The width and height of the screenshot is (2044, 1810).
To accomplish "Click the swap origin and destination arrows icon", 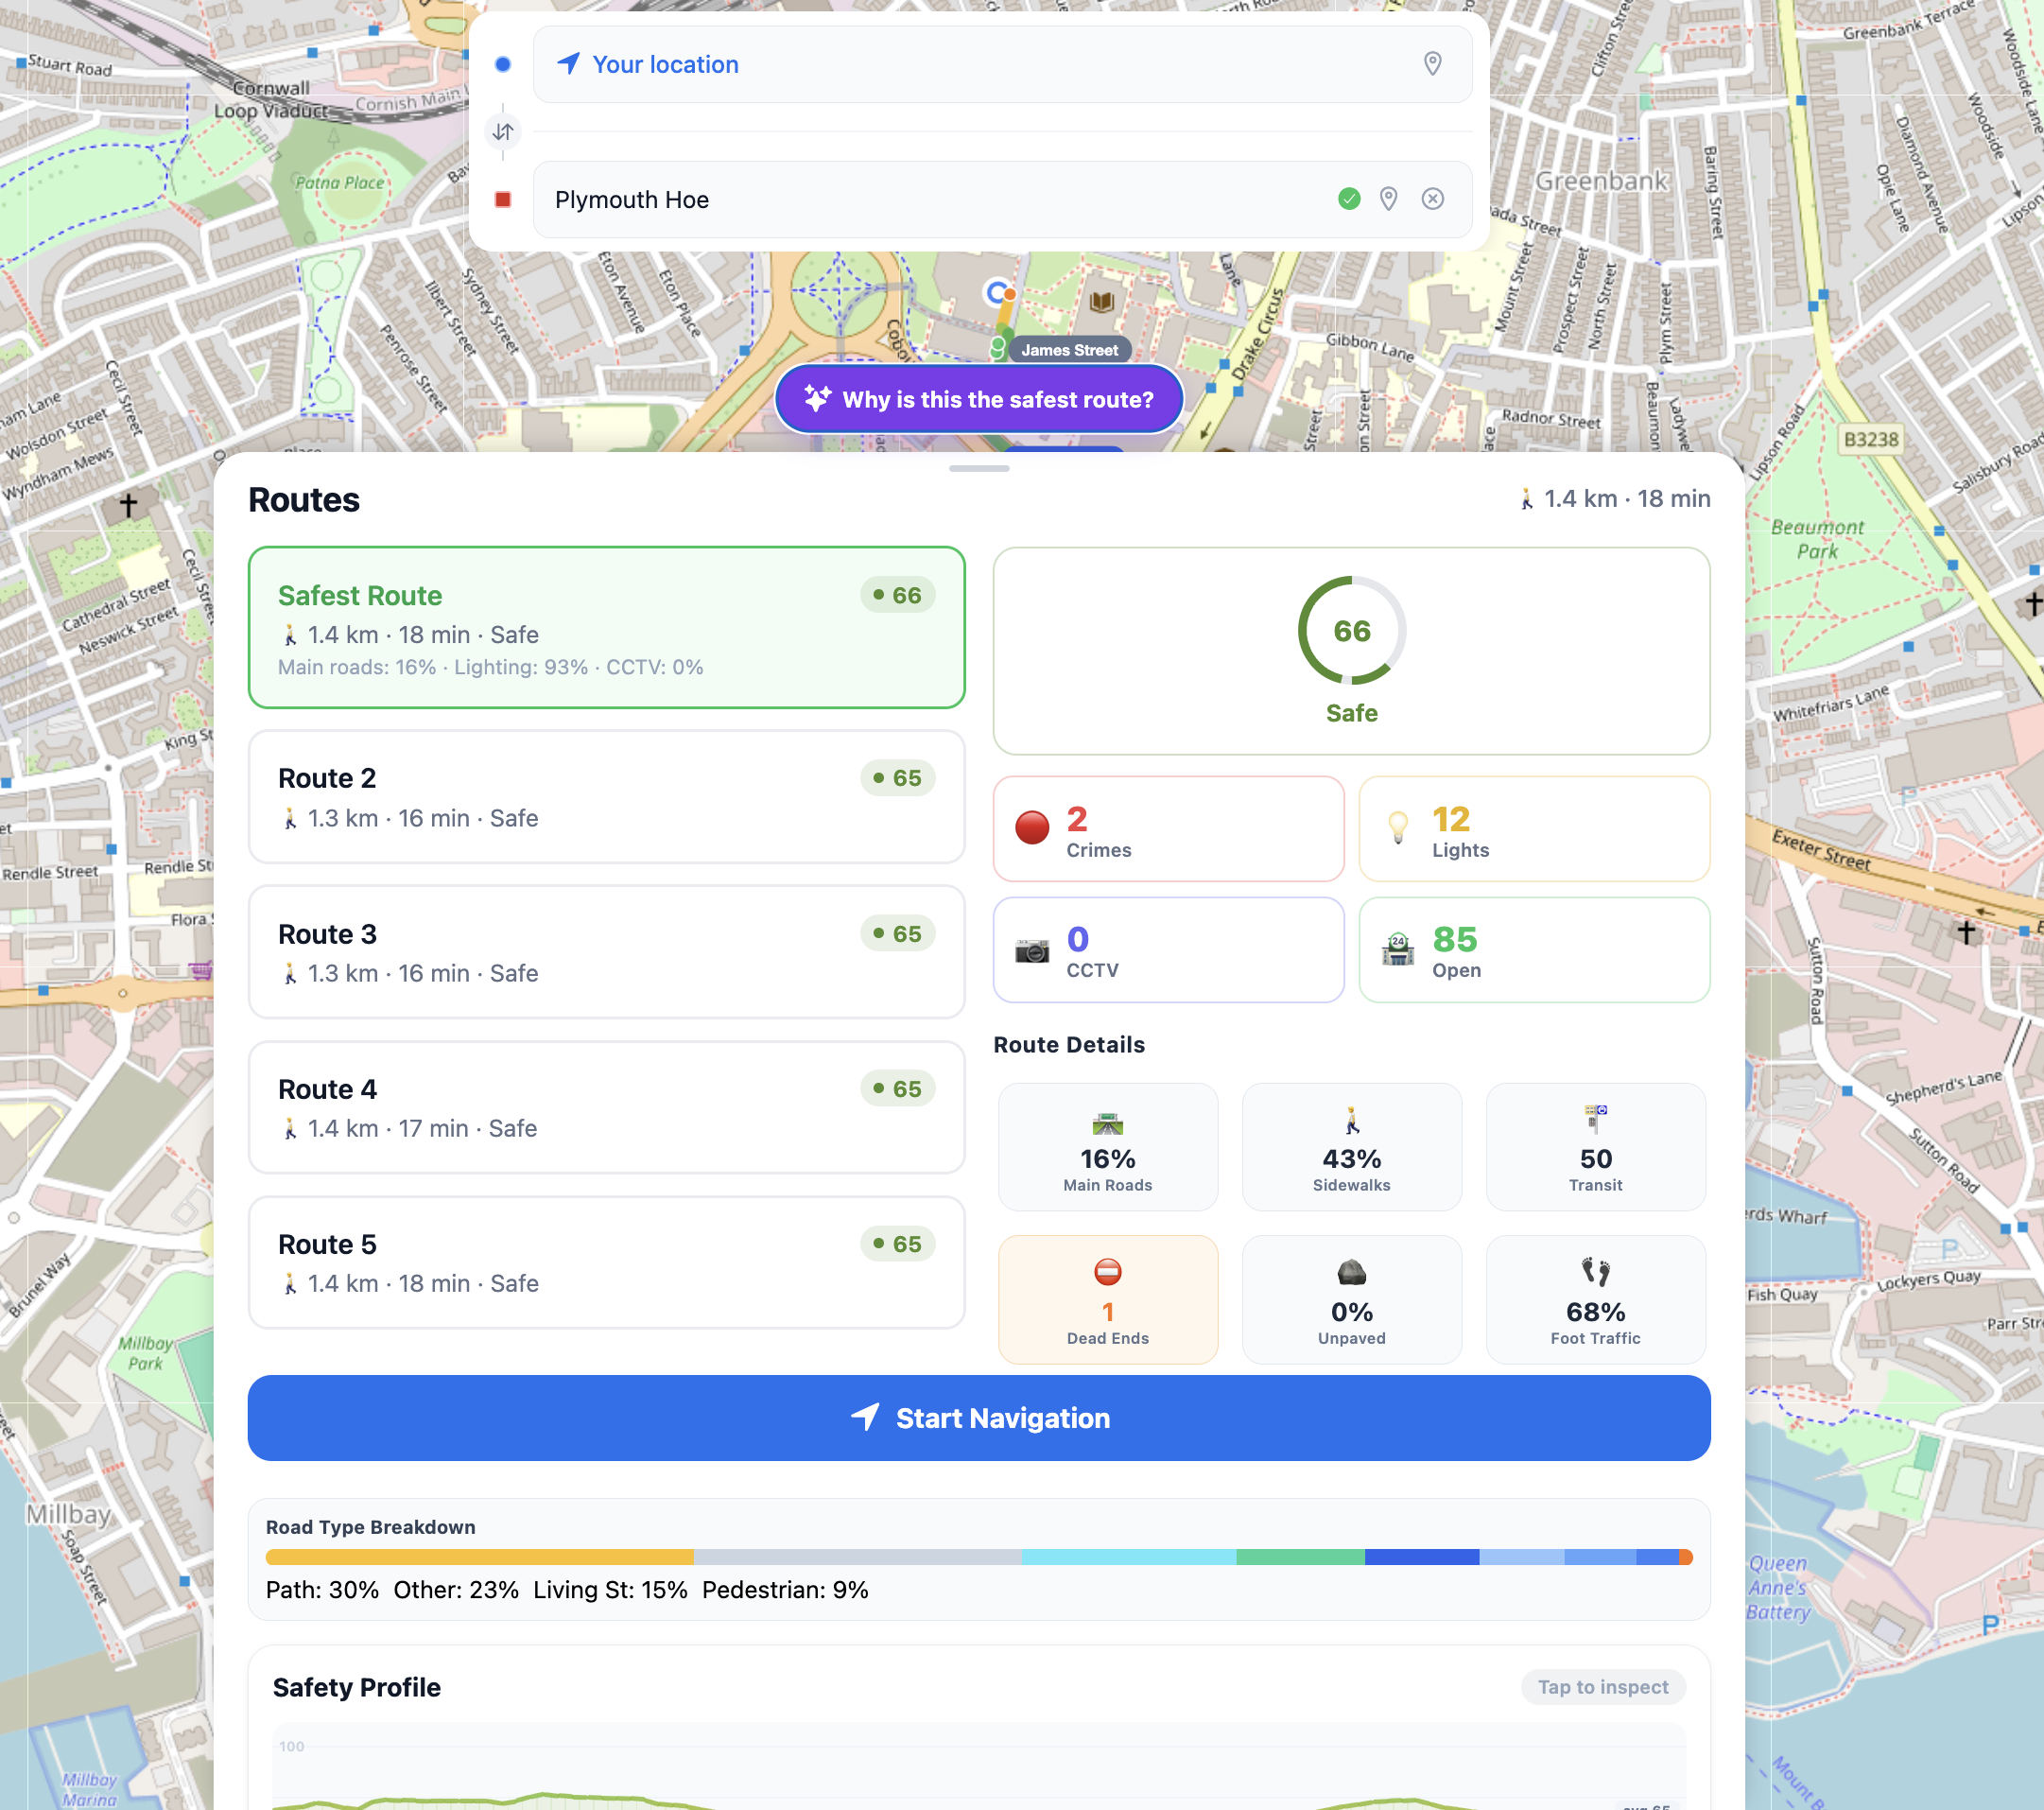I will (503, 131).
